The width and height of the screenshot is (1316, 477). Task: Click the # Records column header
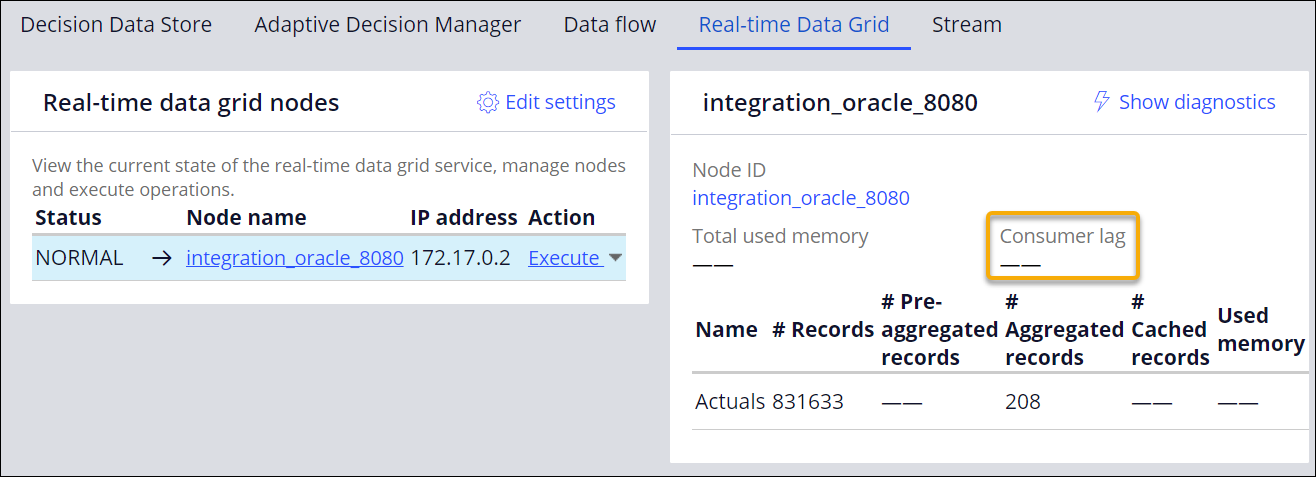tap(823, 330)
